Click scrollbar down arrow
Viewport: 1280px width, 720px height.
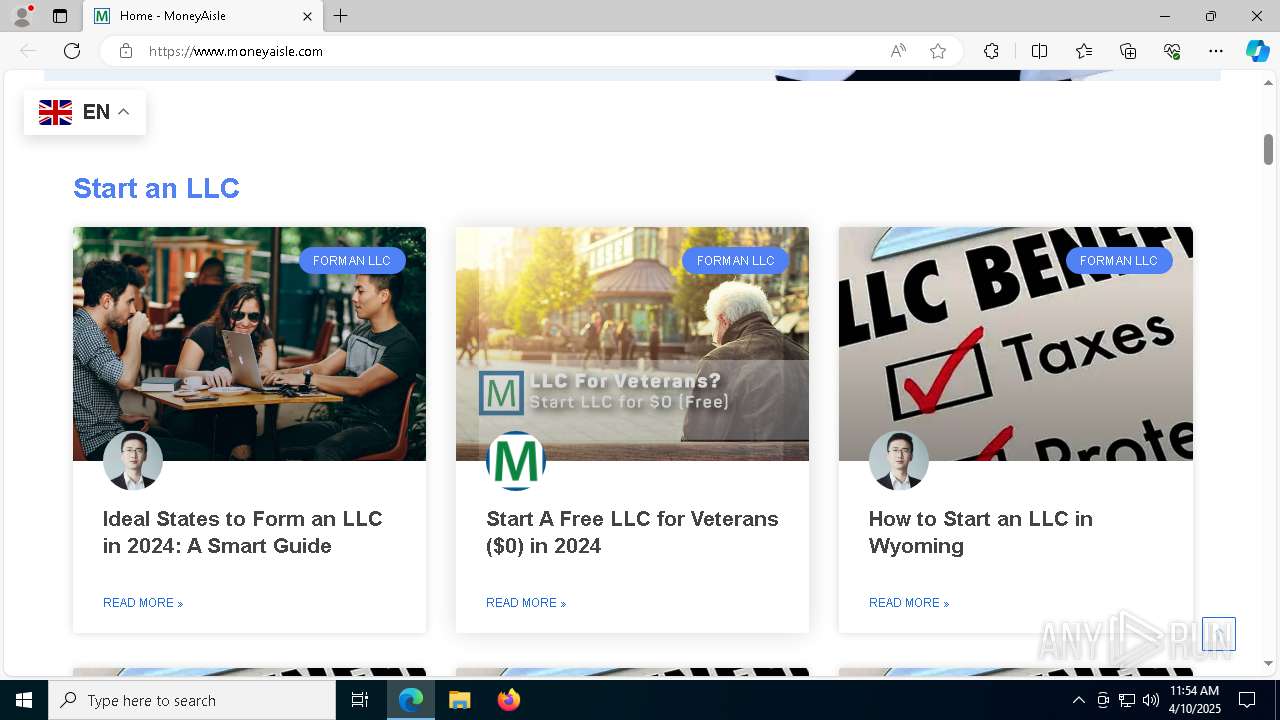(x=1268, y=663)
